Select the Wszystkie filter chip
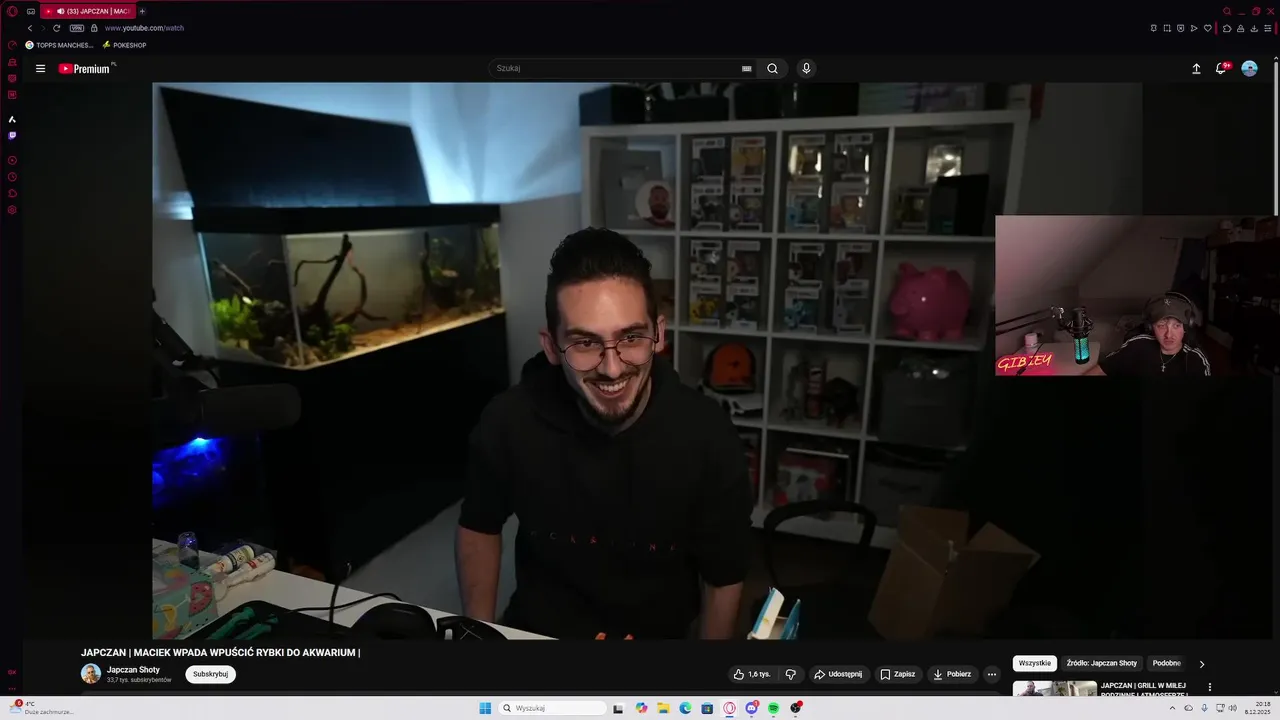1280x720 pixels. pyautogui.click(x=1035, y=663)
